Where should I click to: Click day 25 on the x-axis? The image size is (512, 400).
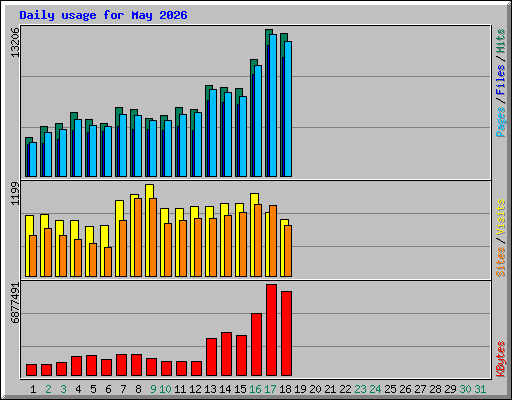tap(390, 389)
